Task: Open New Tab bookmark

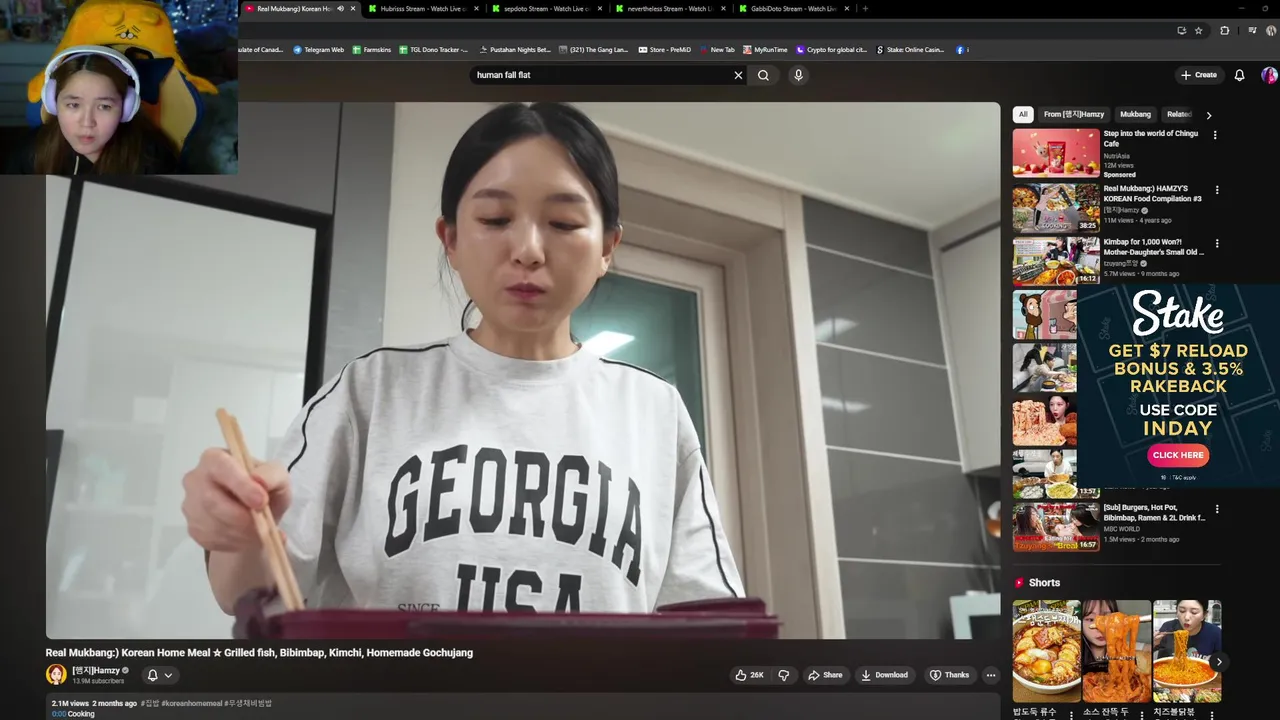Action: click(x=717, y=49)
